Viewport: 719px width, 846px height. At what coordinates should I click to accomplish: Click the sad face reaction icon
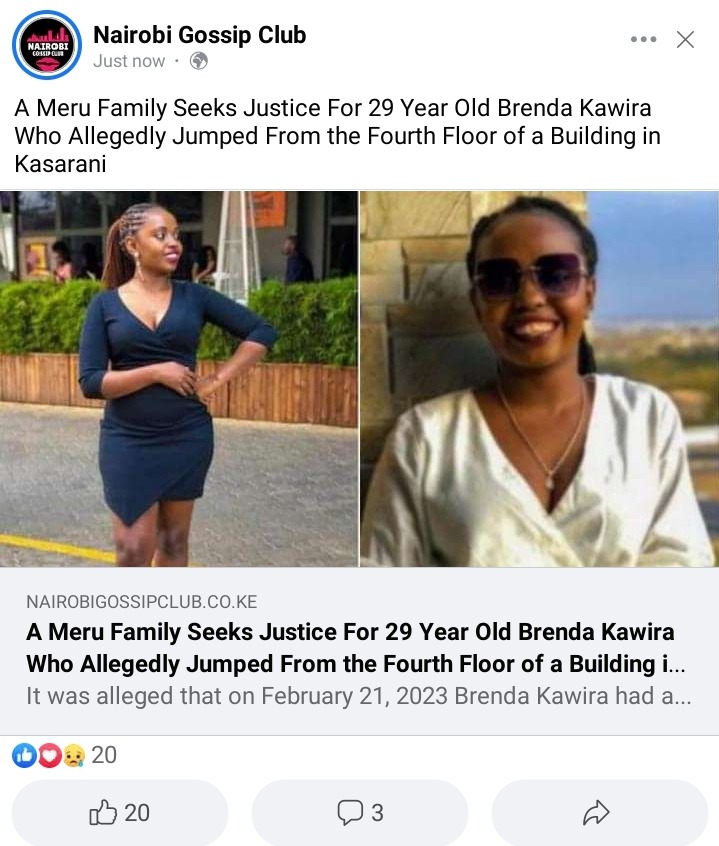click(74, 755)
